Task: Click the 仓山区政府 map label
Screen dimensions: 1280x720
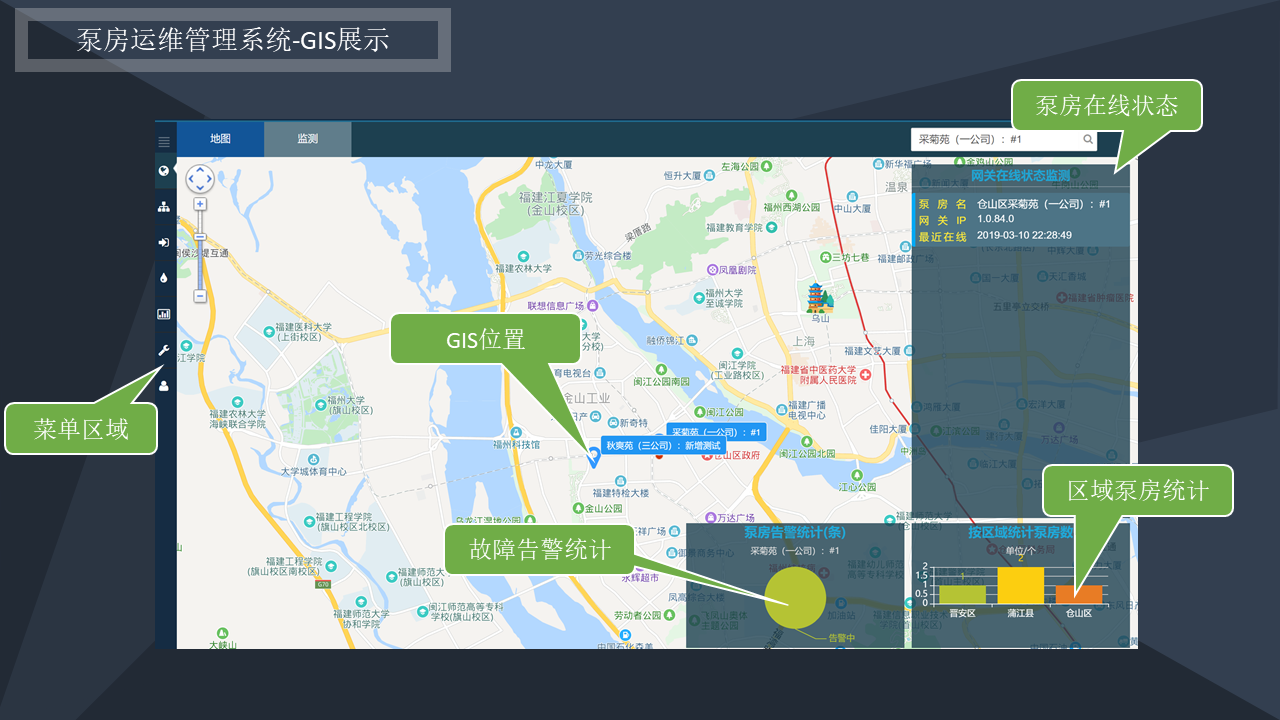Action: tap(736, 455)
